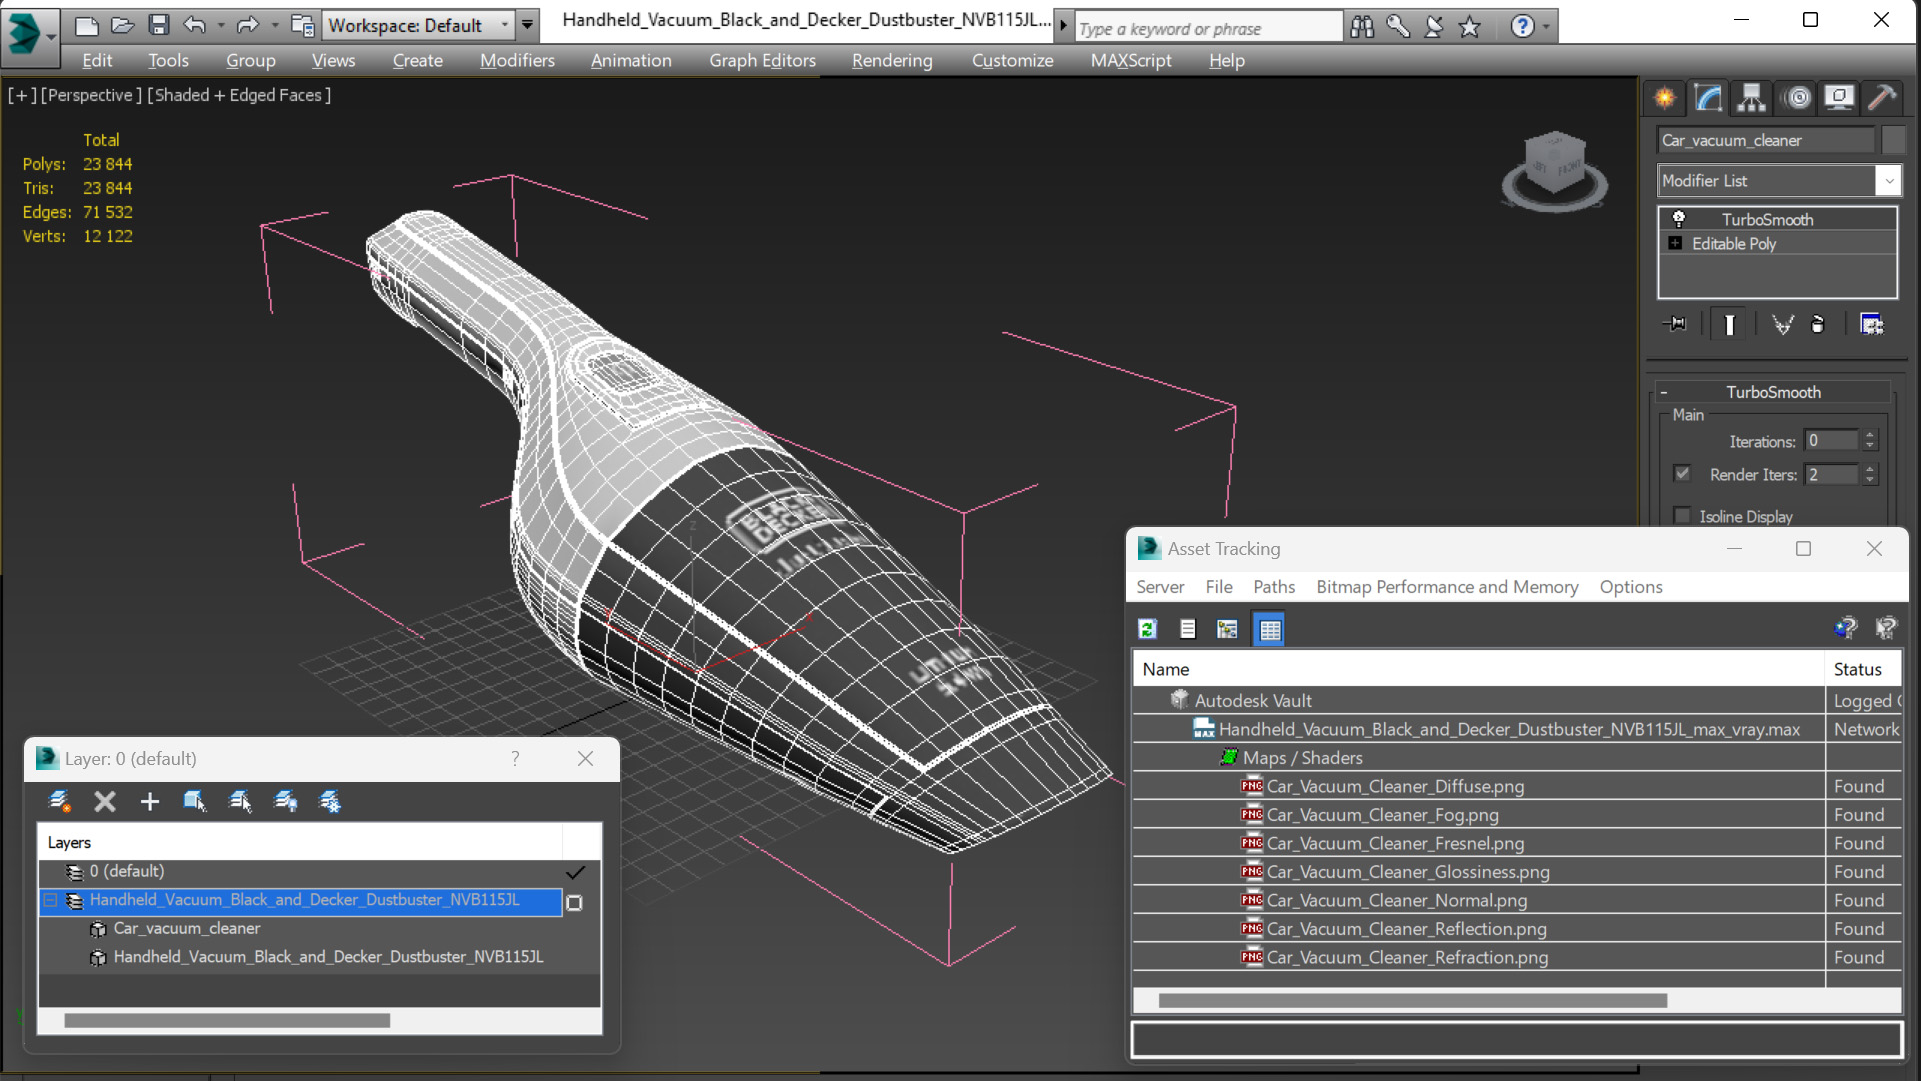The image size is (1921, 1081).
Task: Click the tree view icon in Asset Tracking
Action: [x=1227, y=629]
